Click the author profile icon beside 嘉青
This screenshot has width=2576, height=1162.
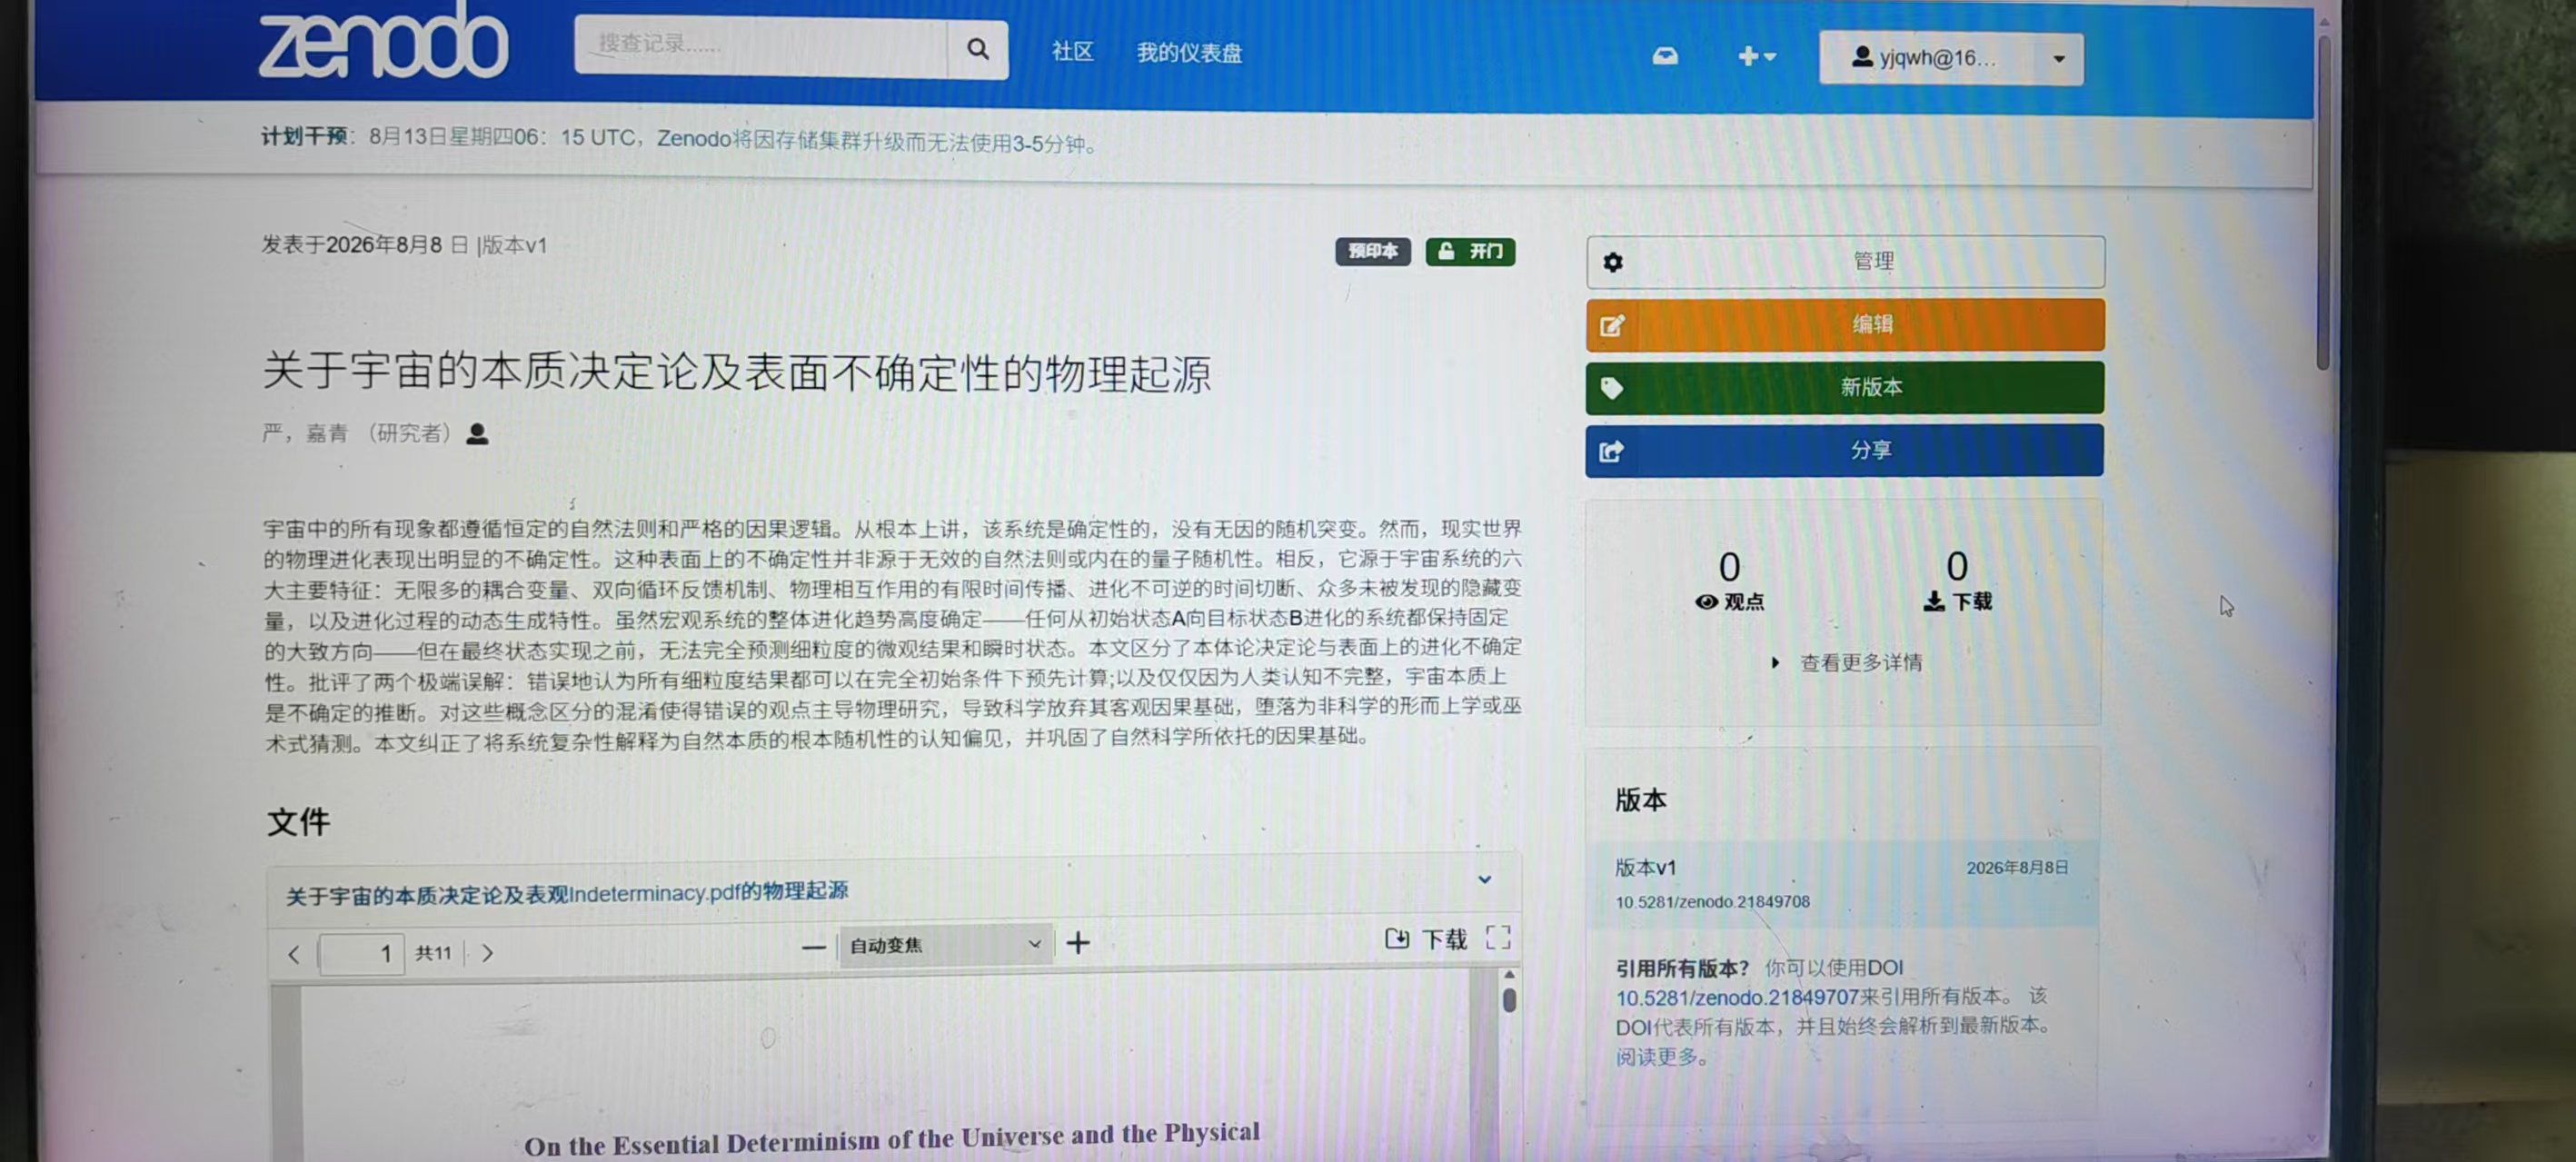click(477, 433)
